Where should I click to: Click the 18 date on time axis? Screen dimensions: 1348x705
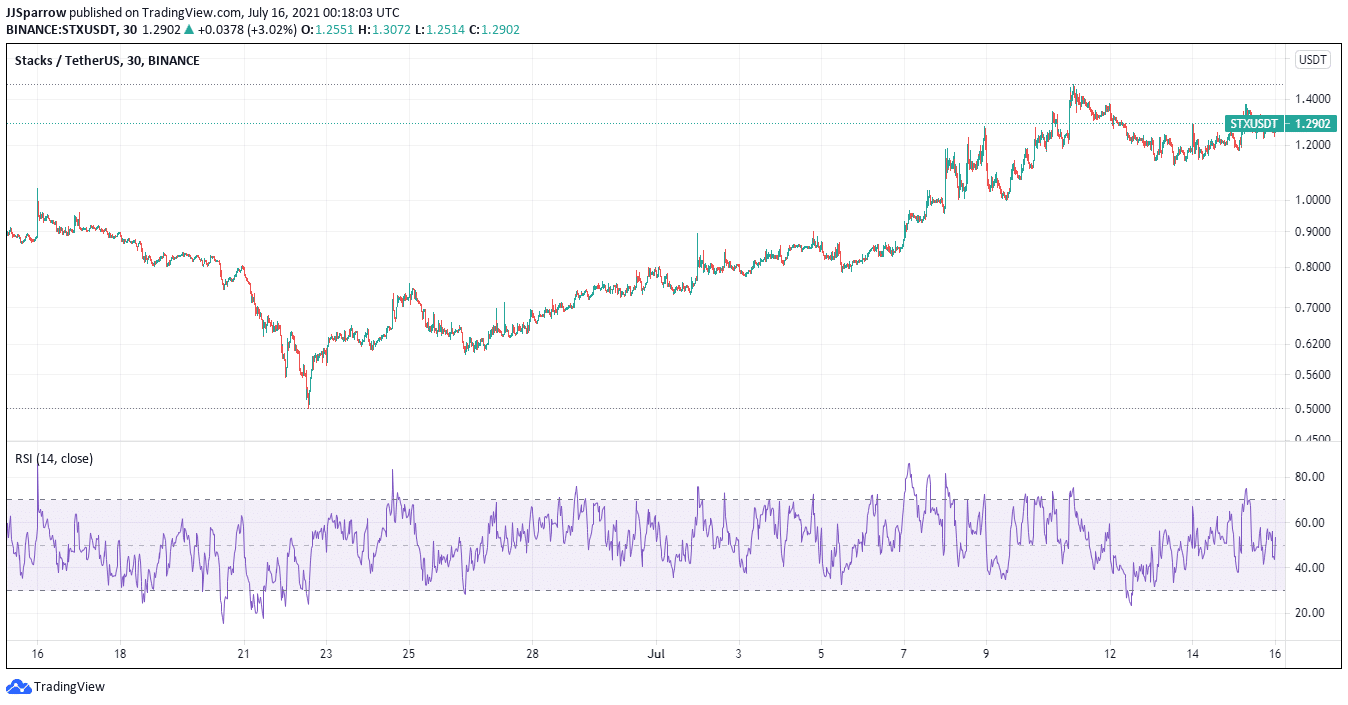[x=120, y=654]
